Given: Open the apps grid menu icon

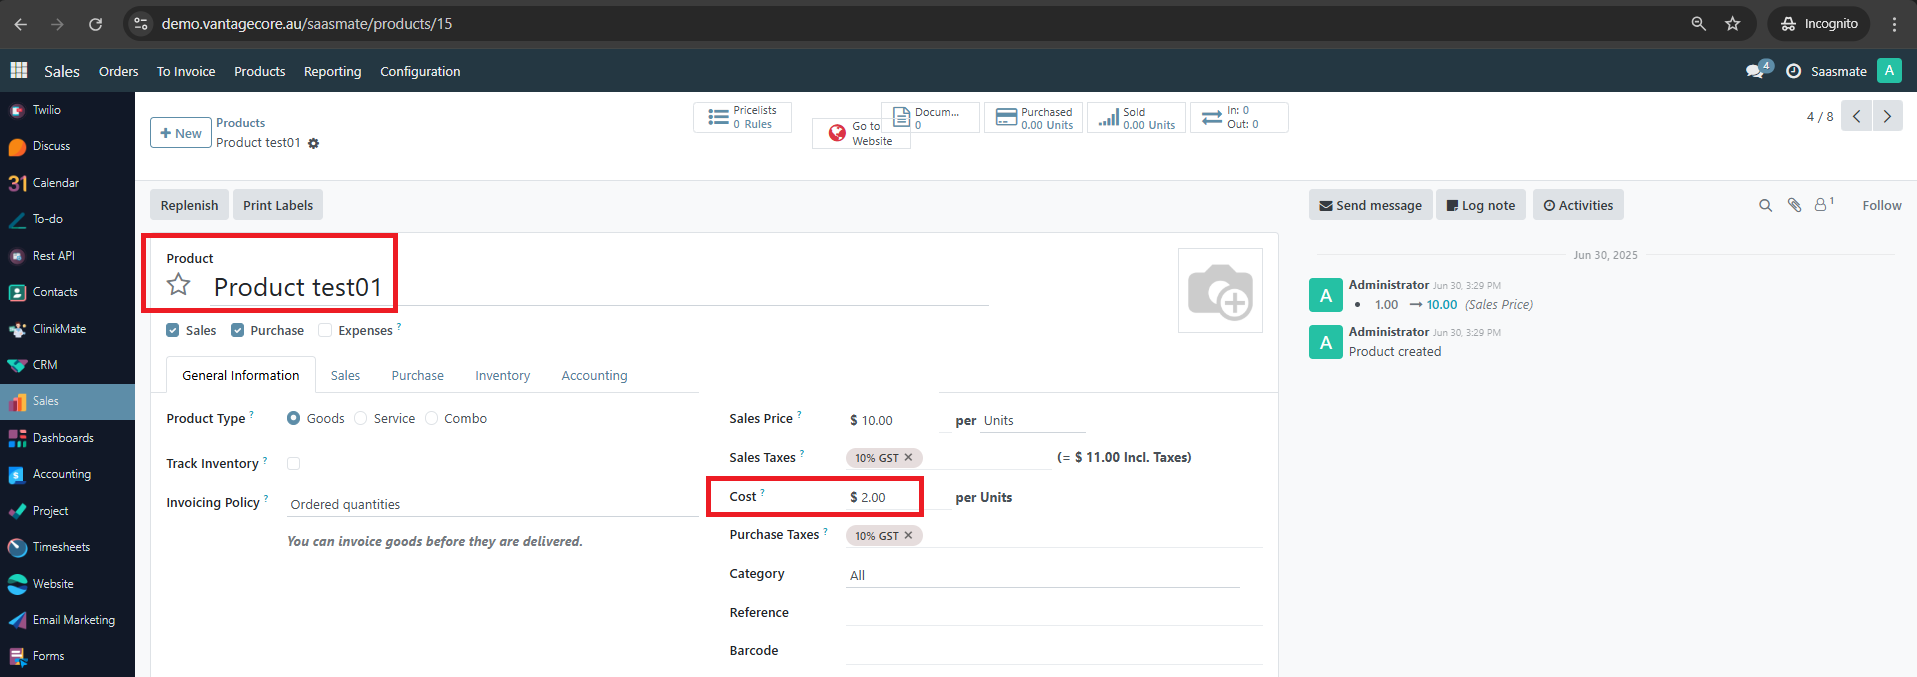Looking at the screenshot, I should (19, 70).
